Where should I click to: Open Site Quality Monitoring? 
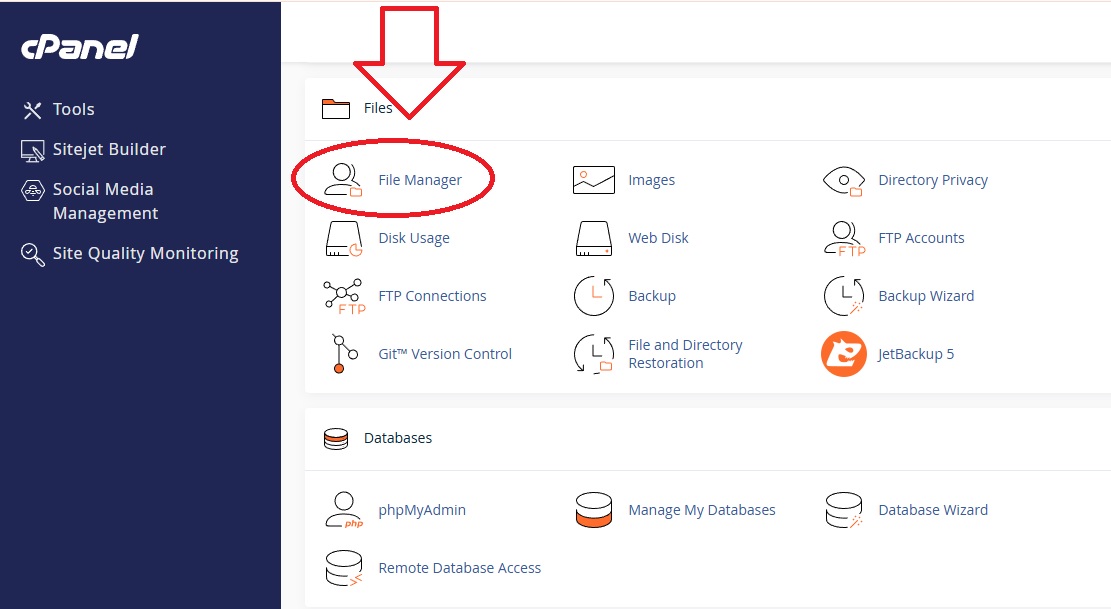click(145, 253)
